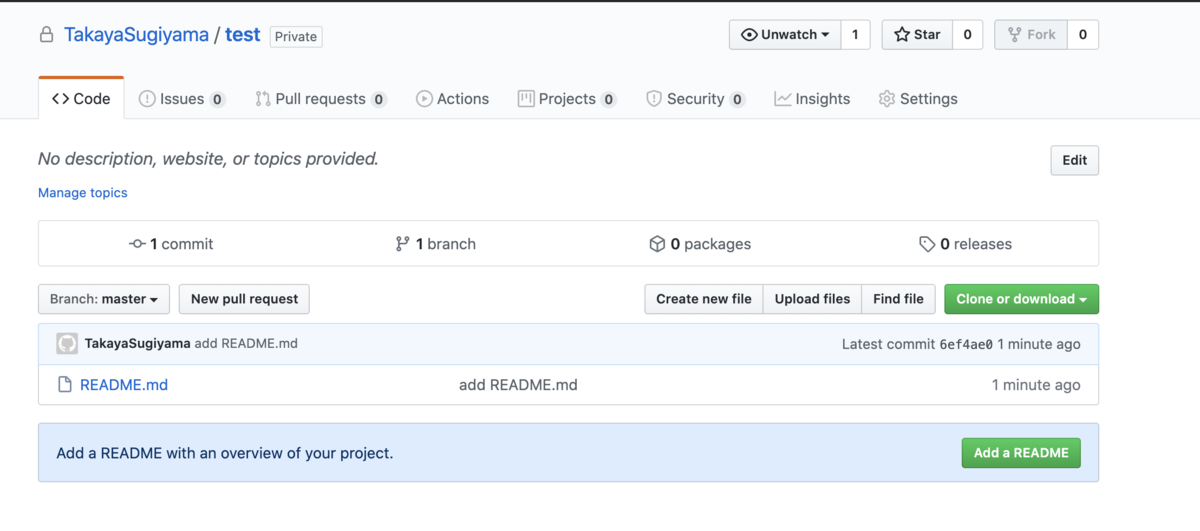1200x531 pixels.
Task: Switch to the Issues tab
Action: [182, 98]
